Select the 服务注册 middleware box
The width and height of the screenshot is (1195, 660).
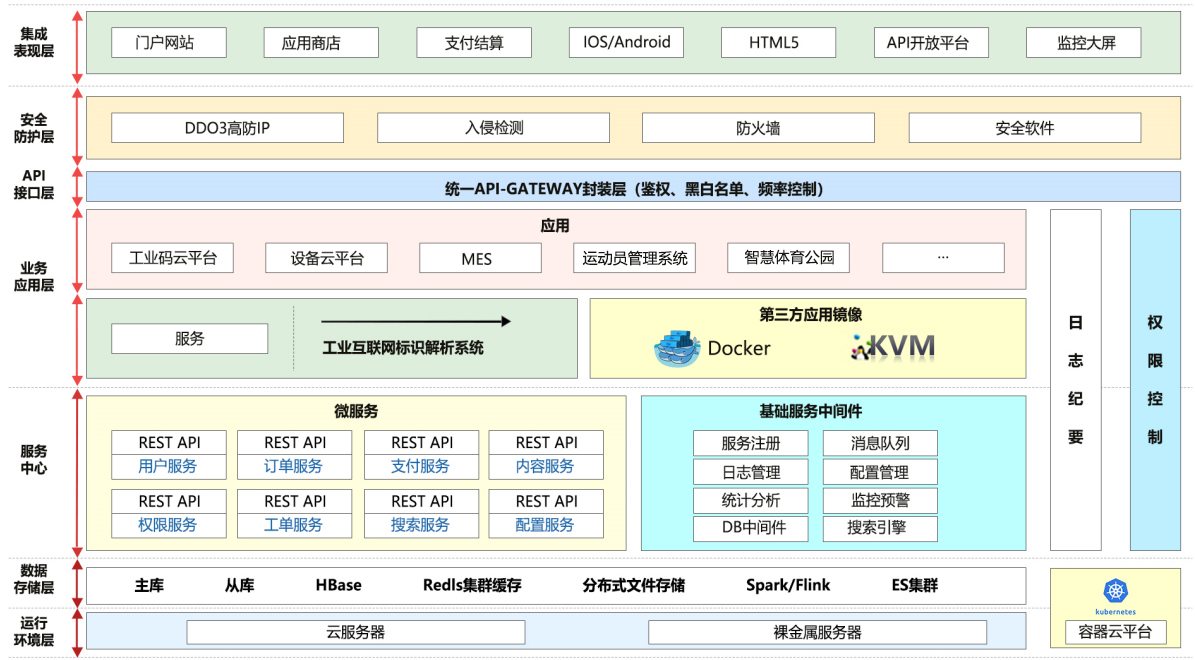pos(751,444)
